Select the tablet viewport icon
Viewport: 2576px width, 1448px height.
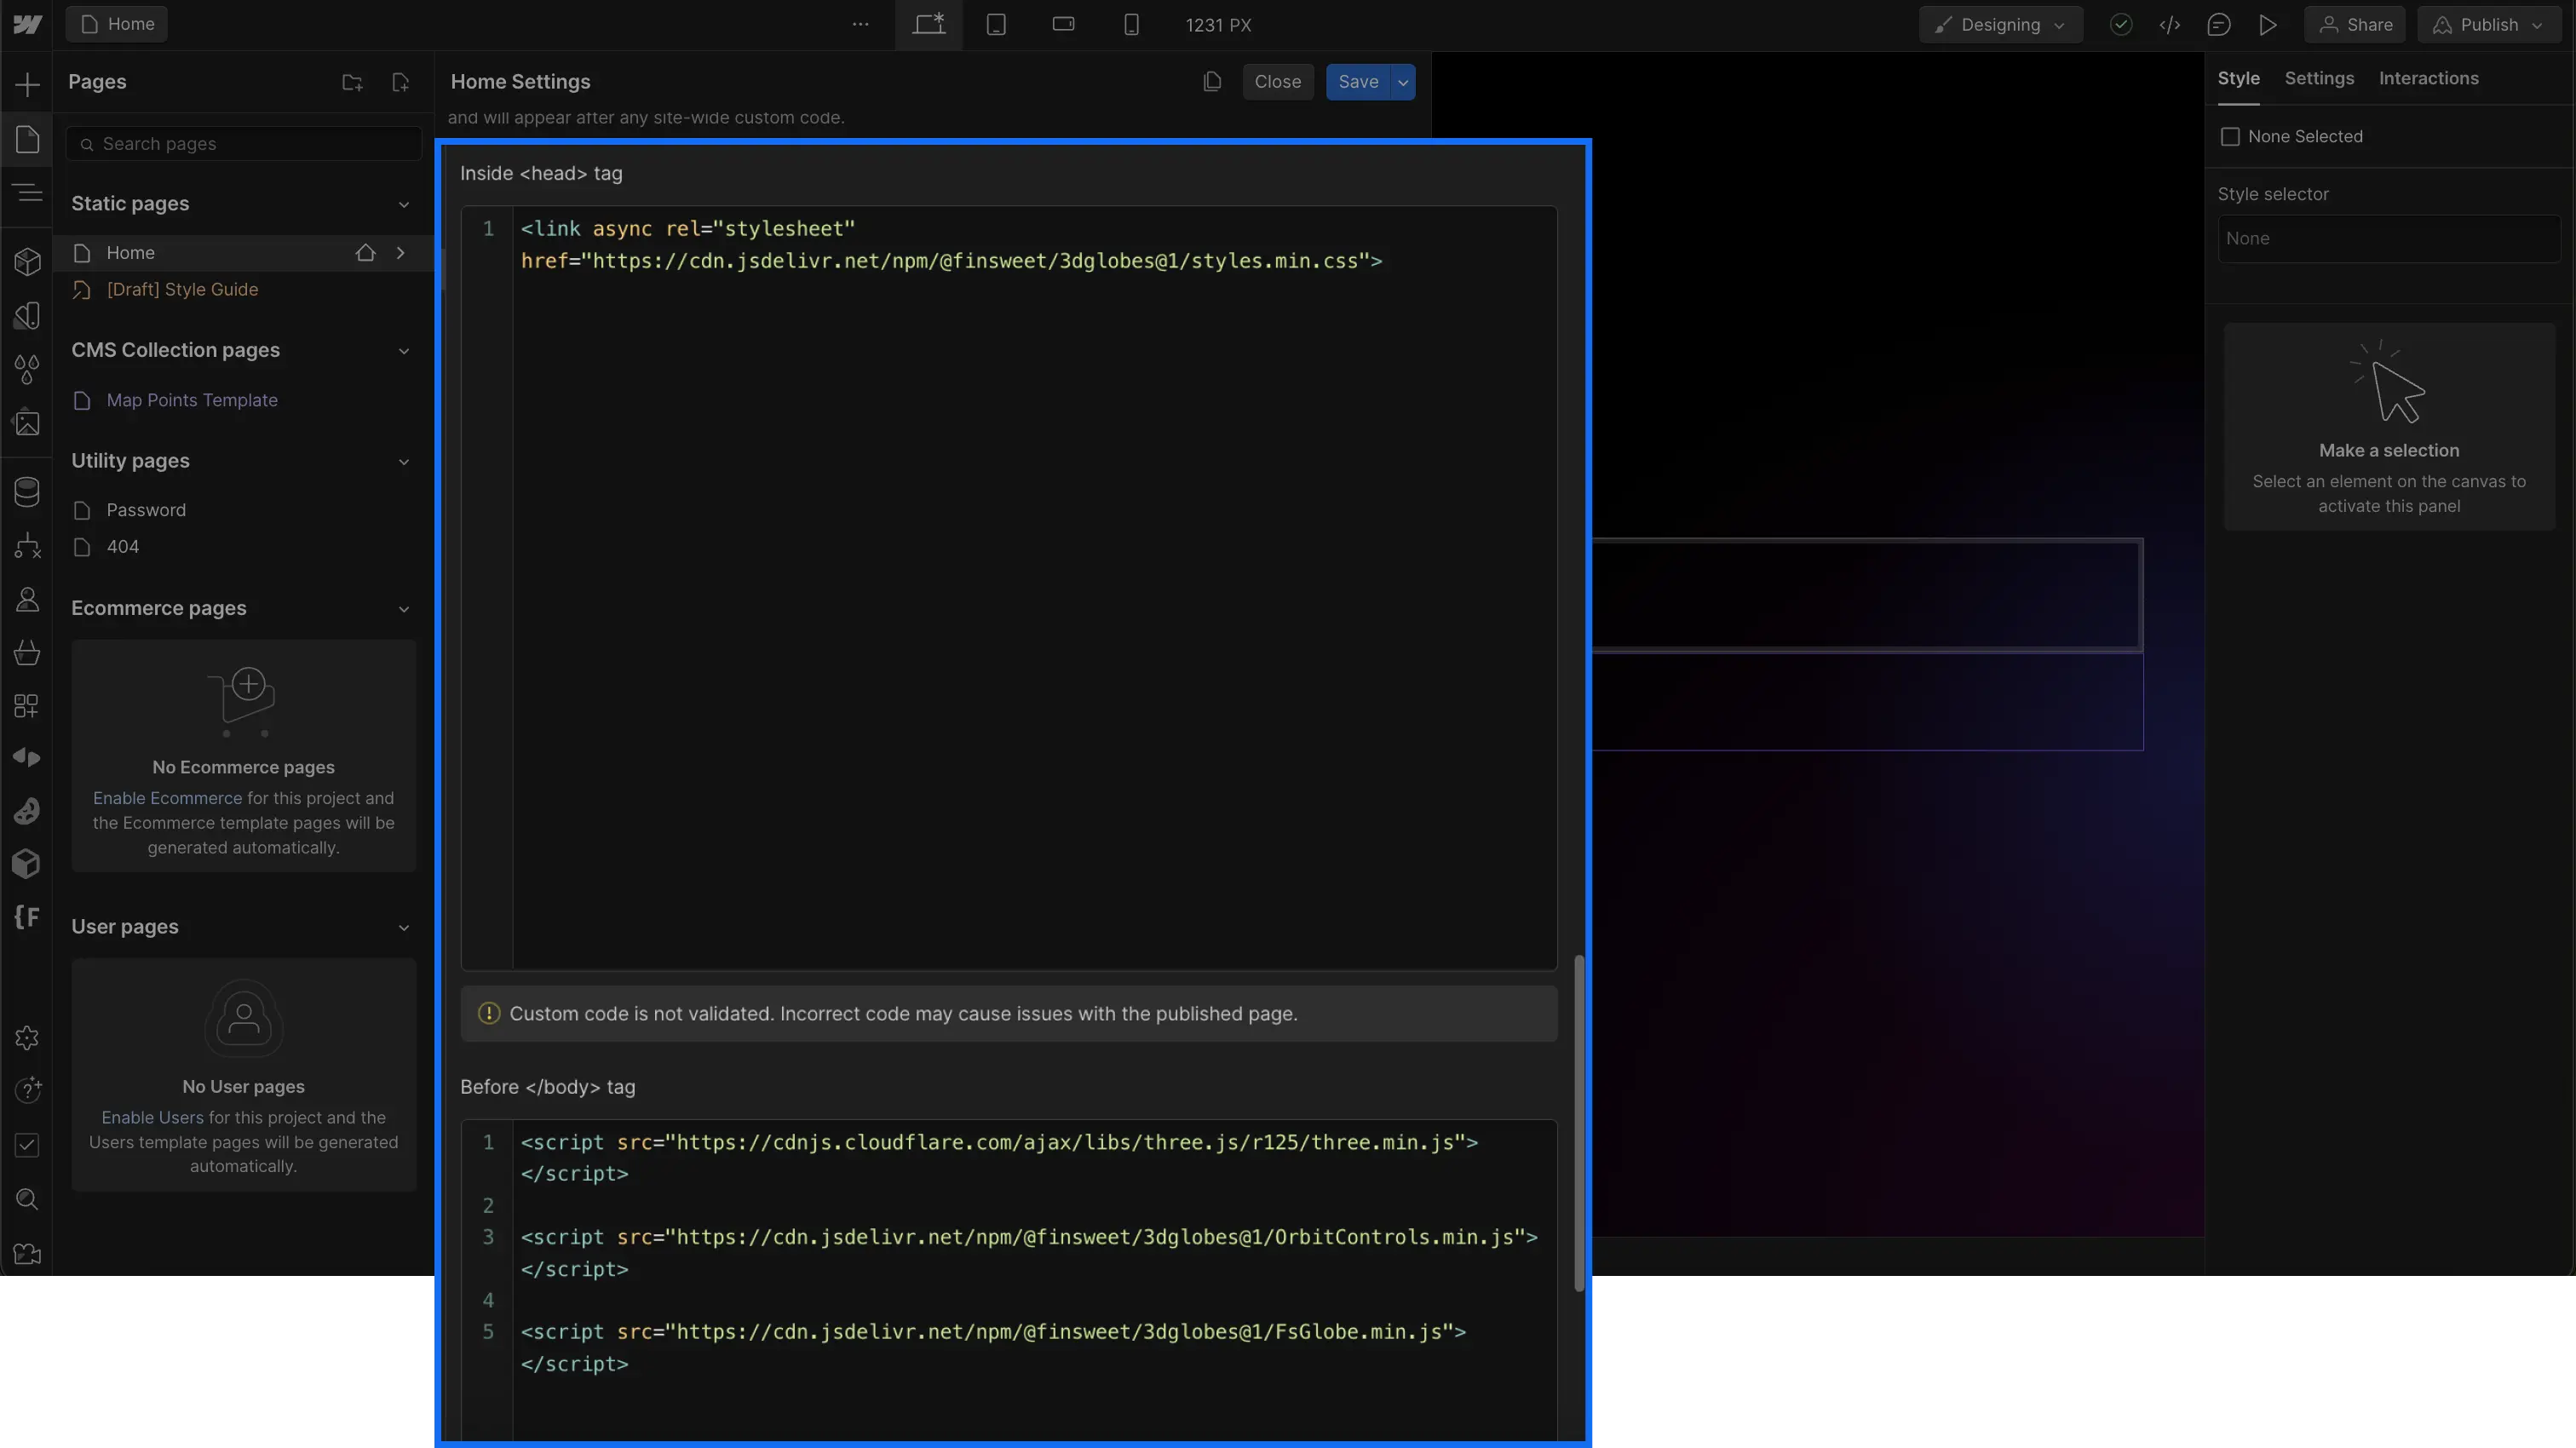tap(996, 25)
